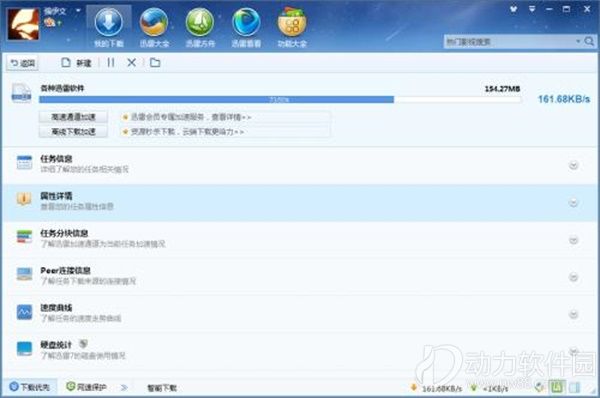Expand the 属性详情 section chevron

click(573, 203)
